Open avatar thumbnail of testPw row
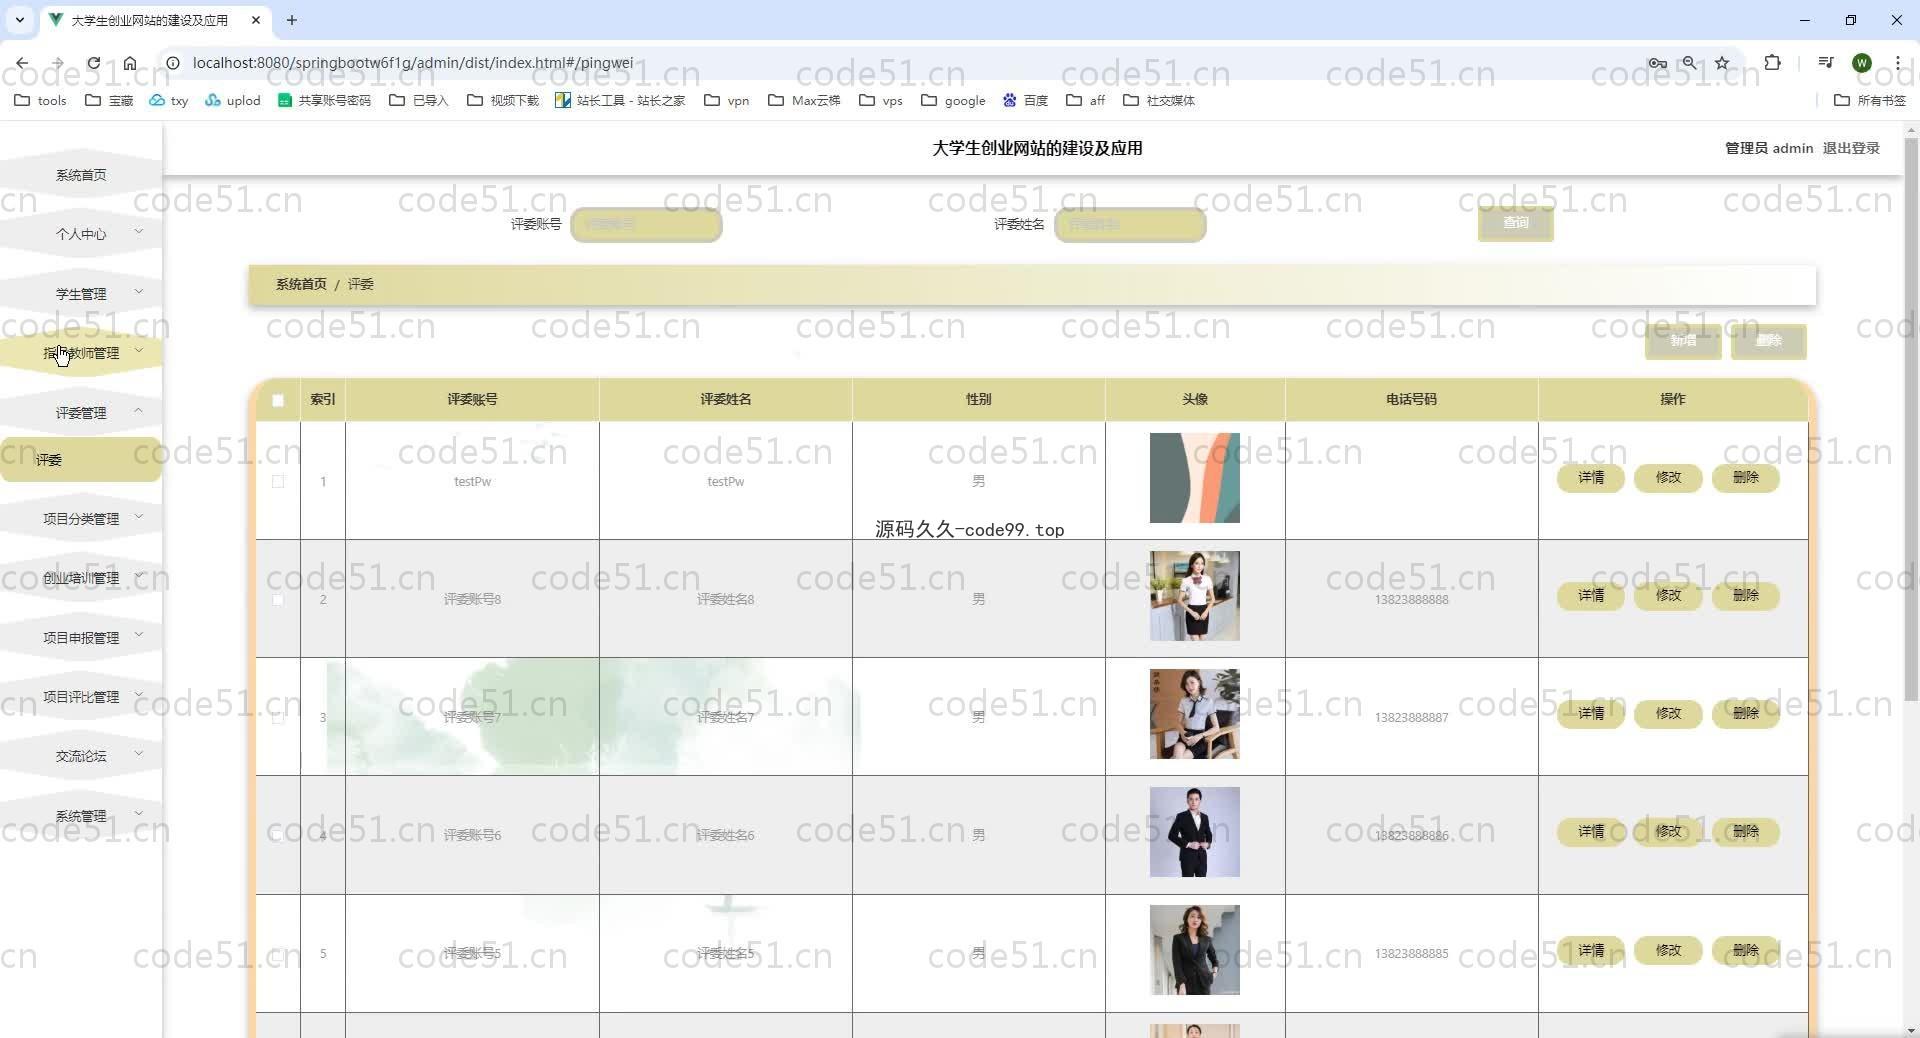Viewport: 1920px width, 1038px height. [1194, 478]
